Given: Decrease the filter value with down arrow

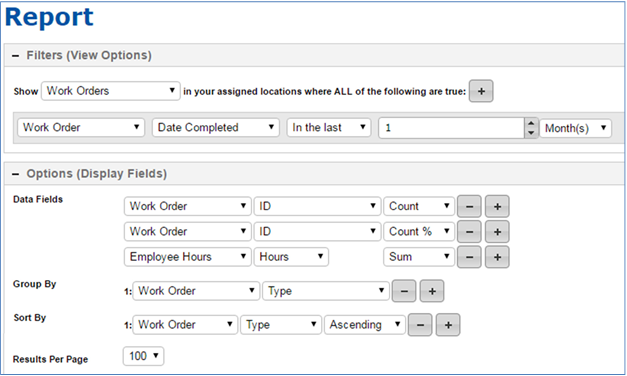Looking at the screenshot, I should [x=531, y=133].
